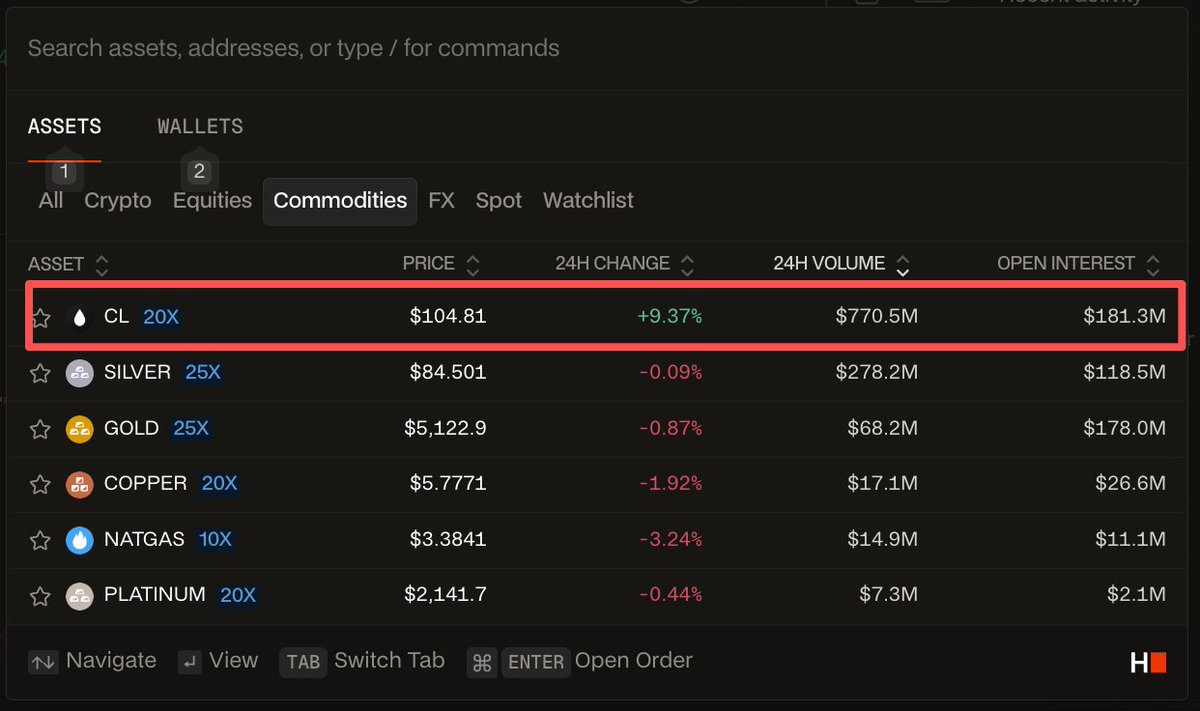The height and width of the screenshot is (711, 1200).
Task: Click the search assets input field
Action: (500, 48)
